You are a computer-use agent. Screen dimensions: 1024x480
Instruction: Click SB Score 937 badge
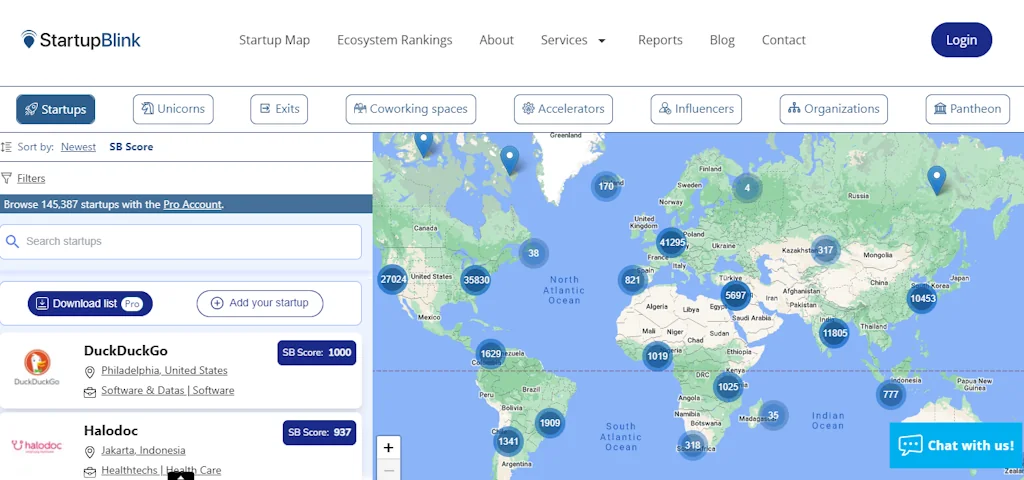(x=319, y=432)
